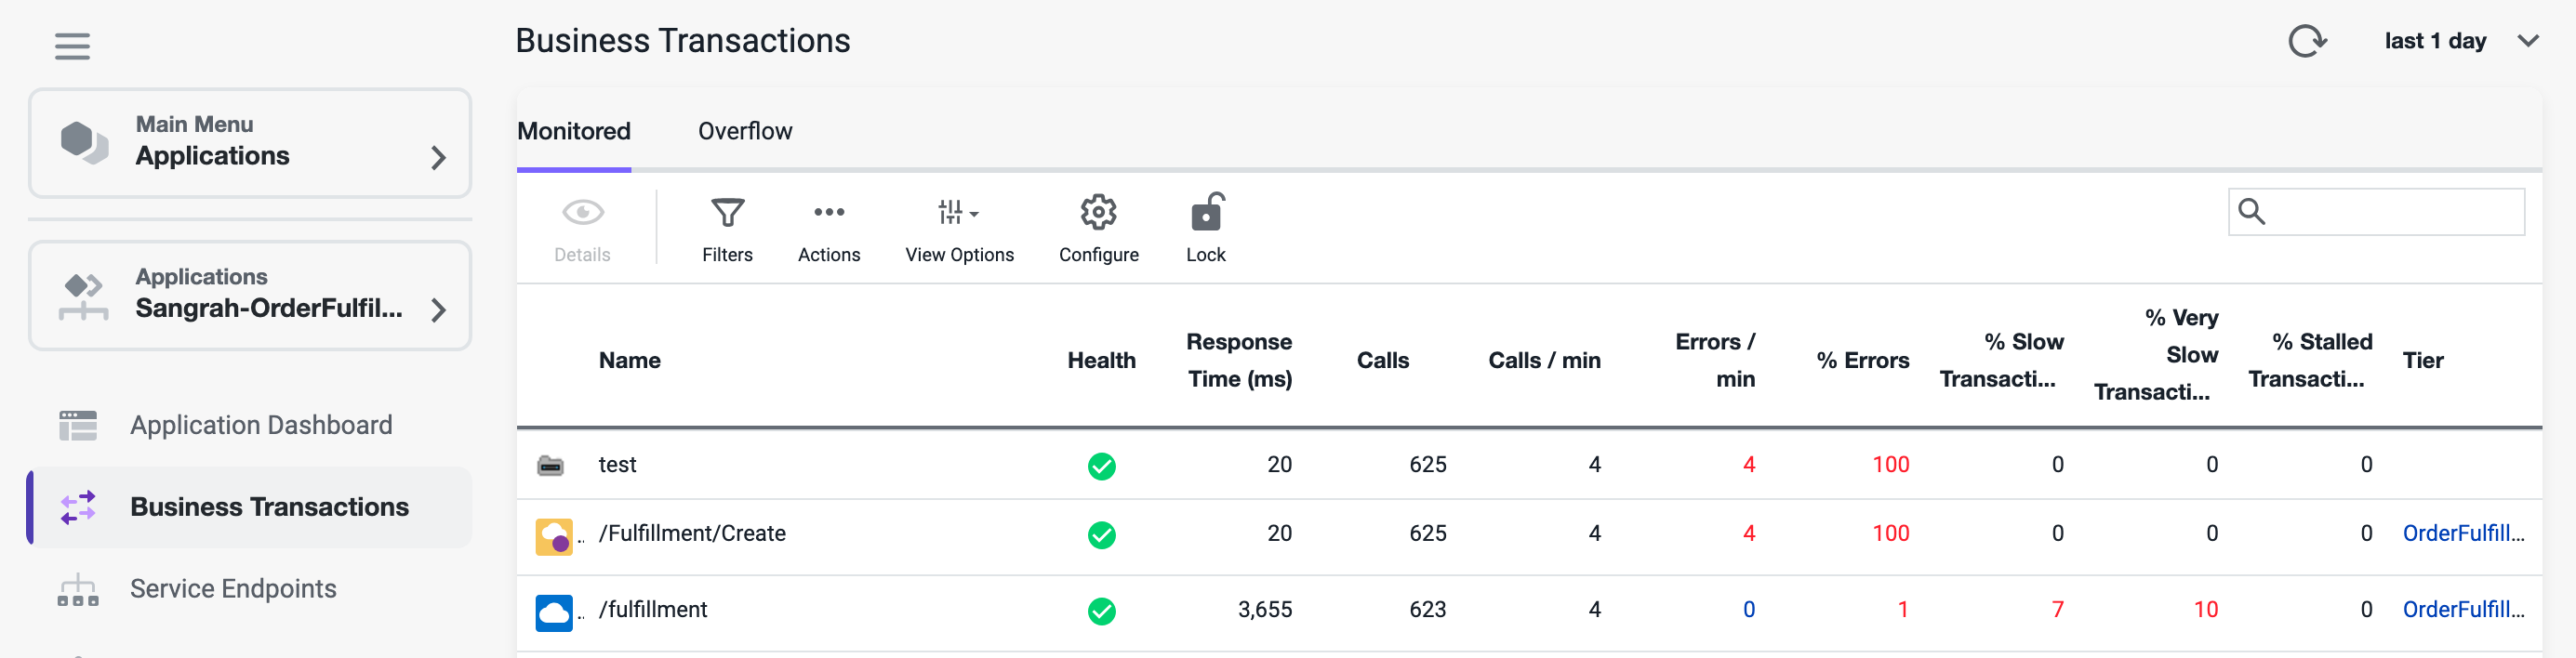Click the health status icon for test
Image resolution: width=2576 pixels, height=658 pixels.
[1102, 466]
